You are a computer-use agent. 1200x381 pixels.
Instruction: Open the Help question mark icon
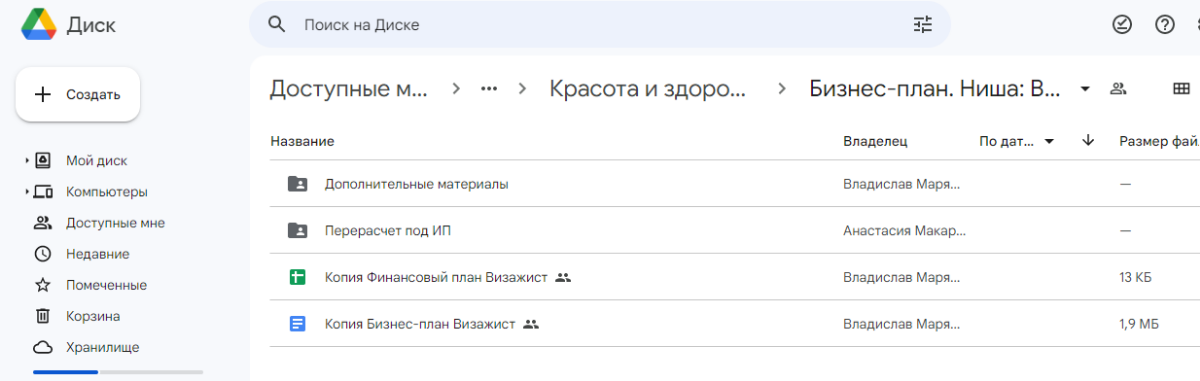(1165, 25)
